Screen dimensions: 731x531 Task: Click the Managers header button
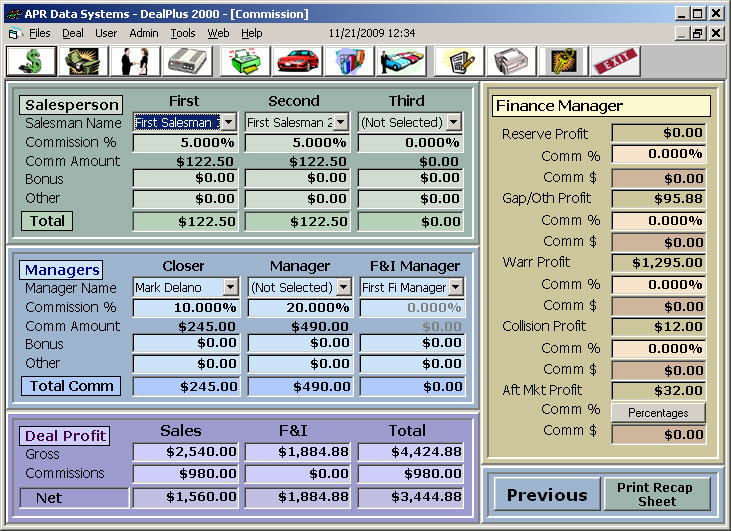[61, 270]
